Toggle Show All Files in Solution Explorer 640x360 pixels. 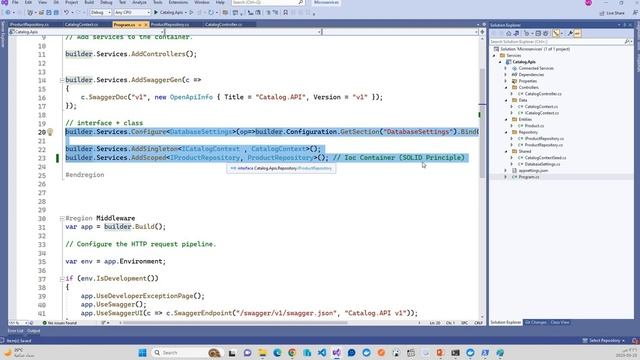pos(546,33)
